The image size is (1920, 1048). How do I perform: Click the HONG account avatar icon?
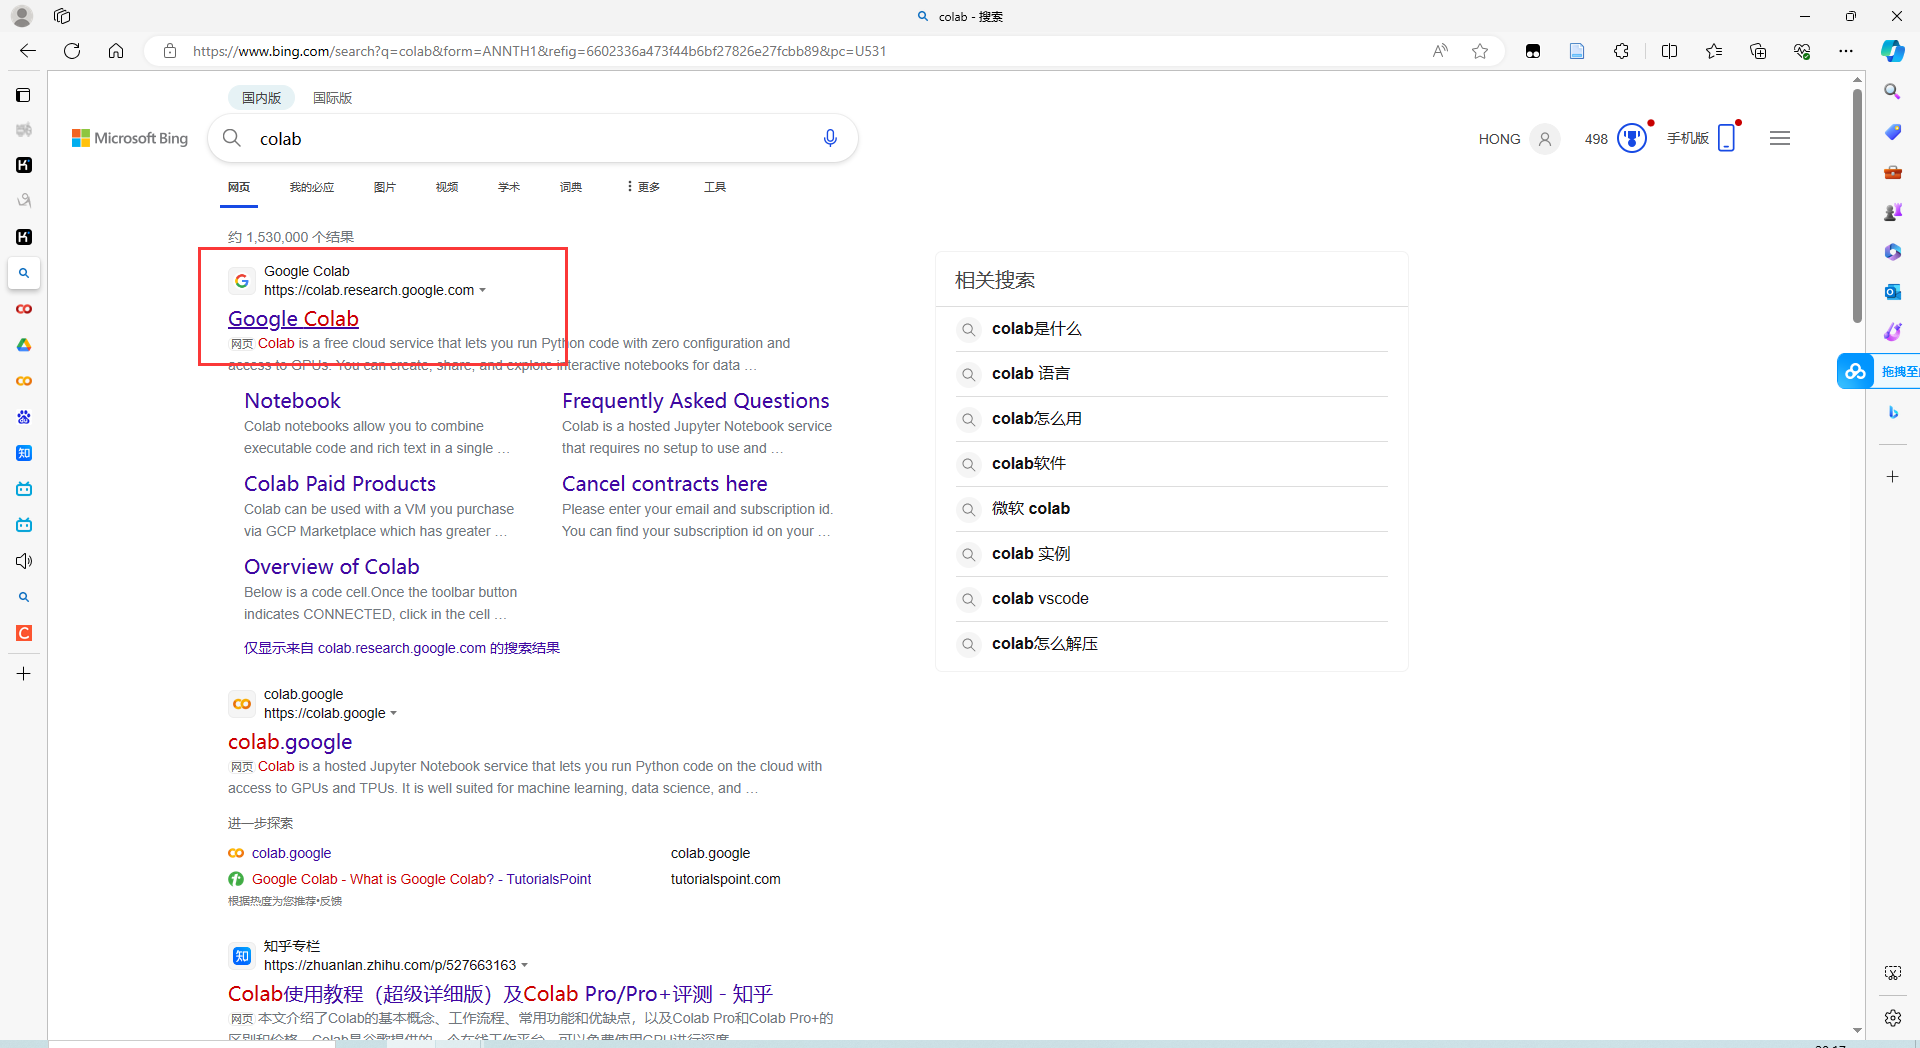coord(1545,139)
